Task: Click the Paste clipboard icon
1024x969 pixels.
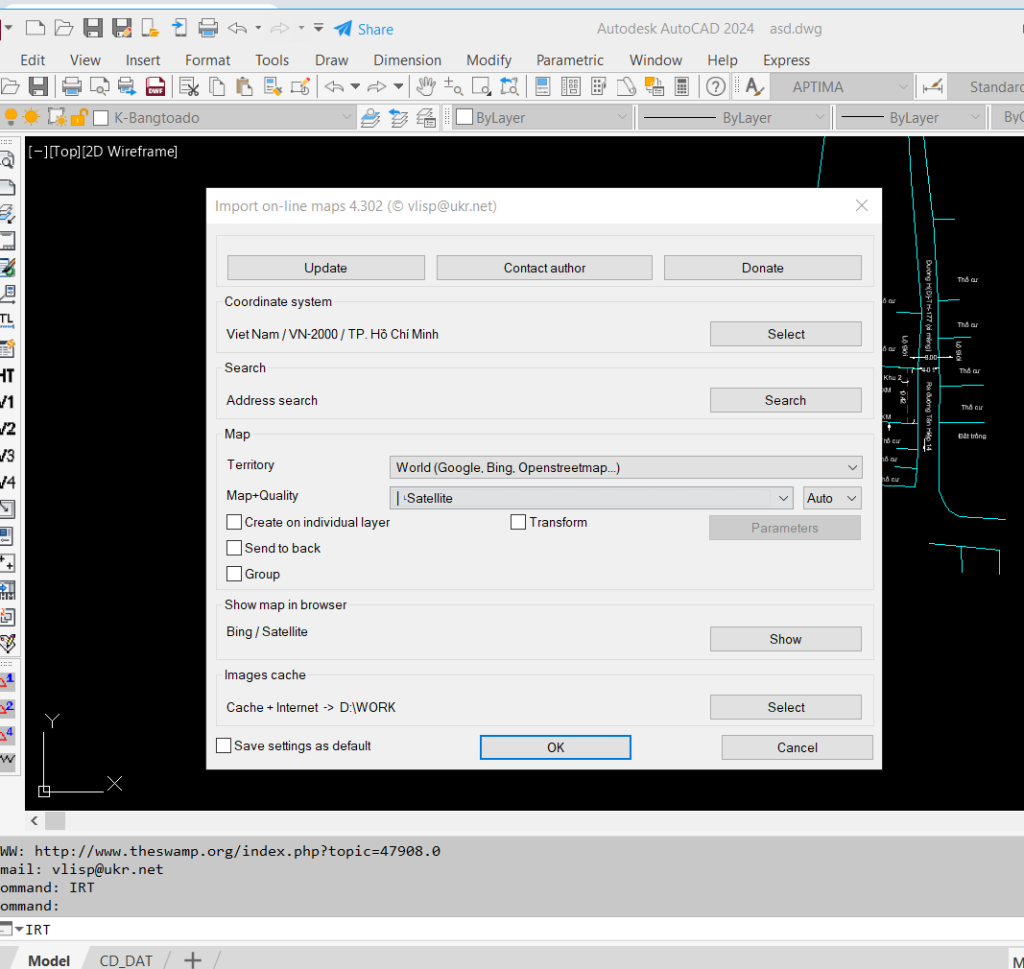Action: 244,86
